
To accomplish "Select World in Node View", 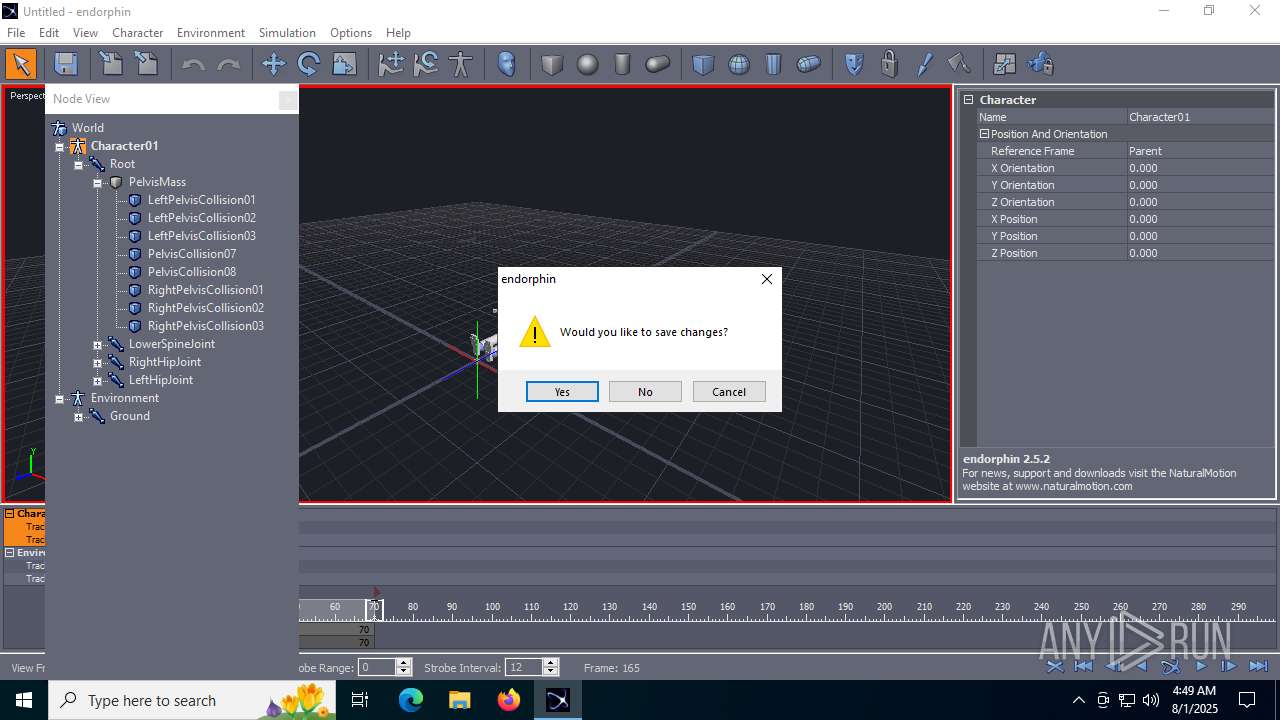I will (x=88, y=128).
